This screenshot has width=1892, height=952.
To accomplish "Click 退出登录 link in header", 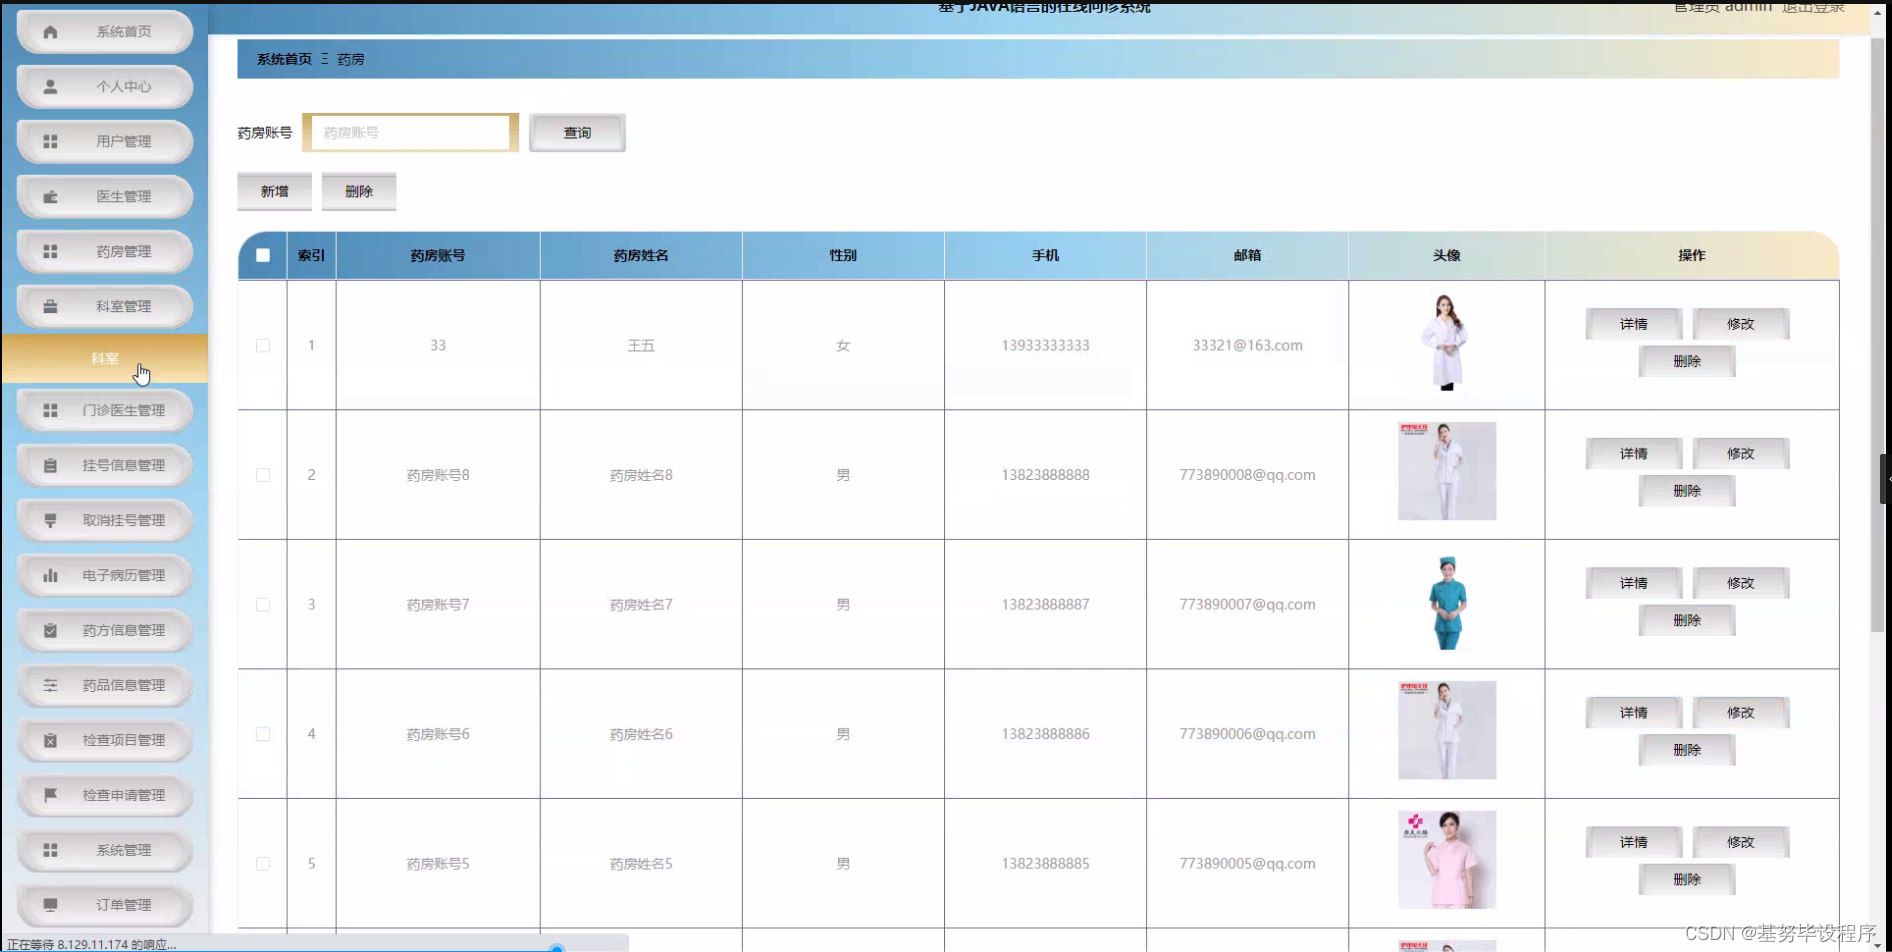I will [x=1813, y=7].
